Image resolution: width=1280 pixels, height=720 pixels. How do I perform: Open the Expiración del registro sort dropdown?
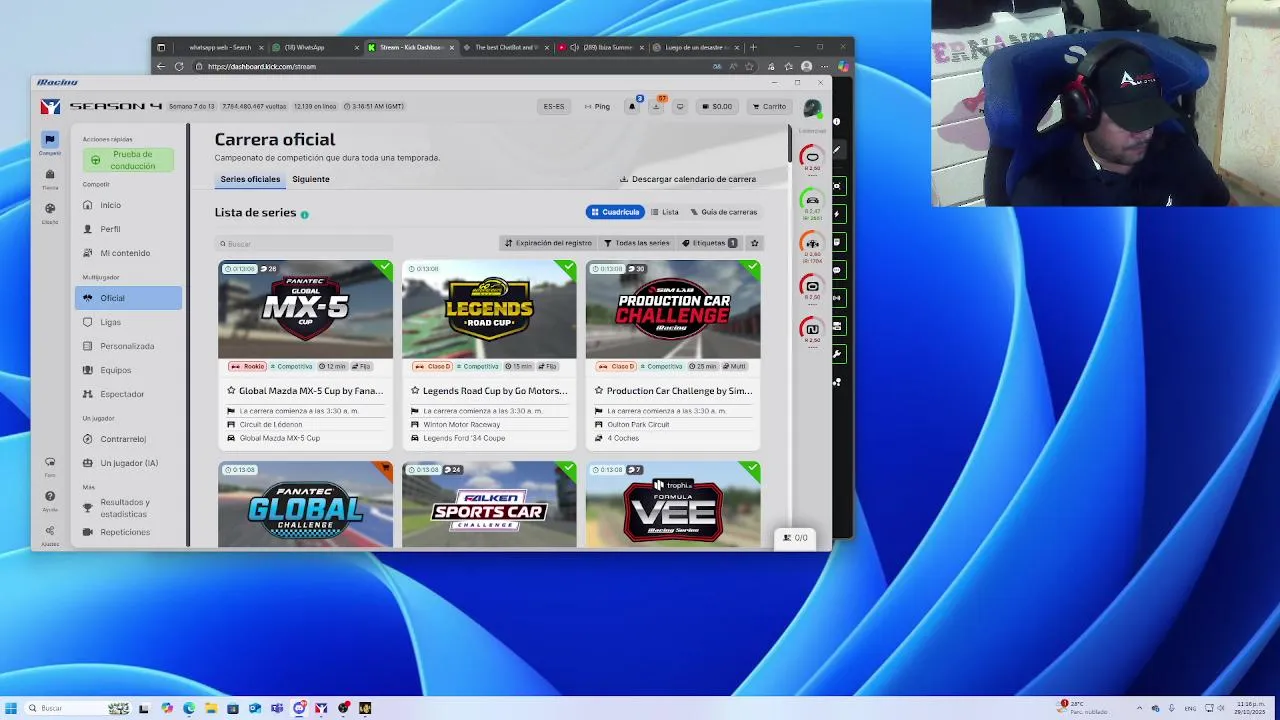click(x=548, y=243)
